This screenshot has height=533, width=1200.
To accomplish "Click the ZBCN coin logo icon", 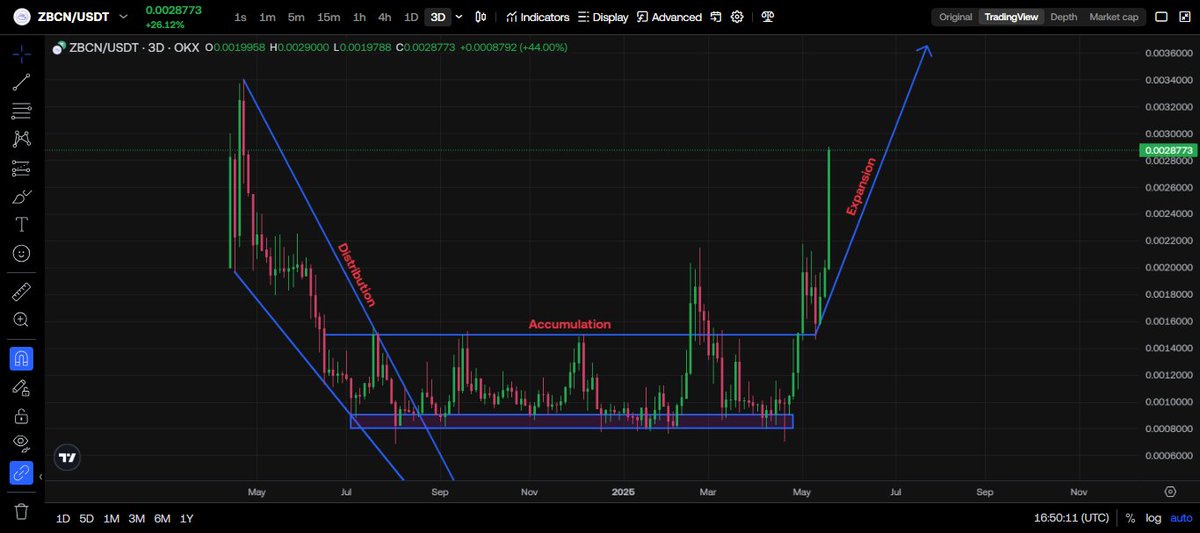I will point(21,16).
